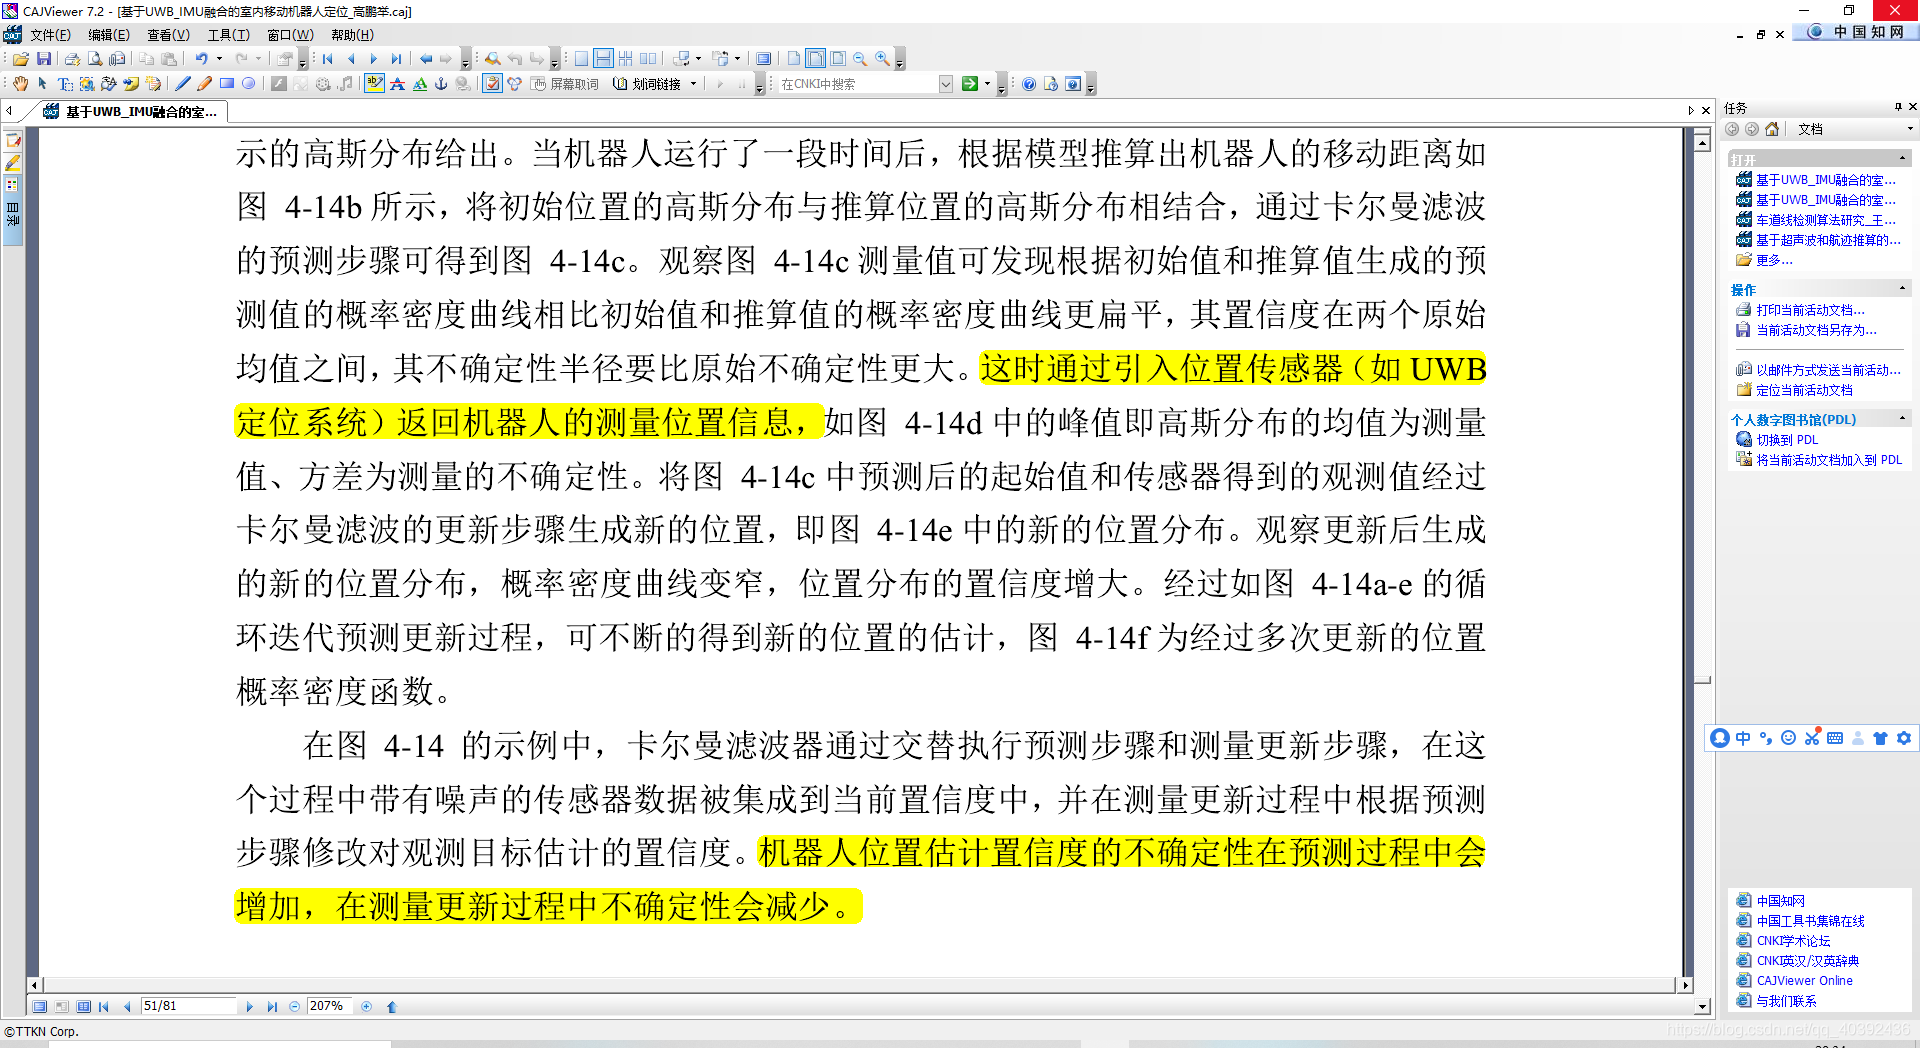The image size is (1920, 1048).
Task: Toggle third view mode button in status bar
Action: pyautogui.click(x=84, y=1007)
